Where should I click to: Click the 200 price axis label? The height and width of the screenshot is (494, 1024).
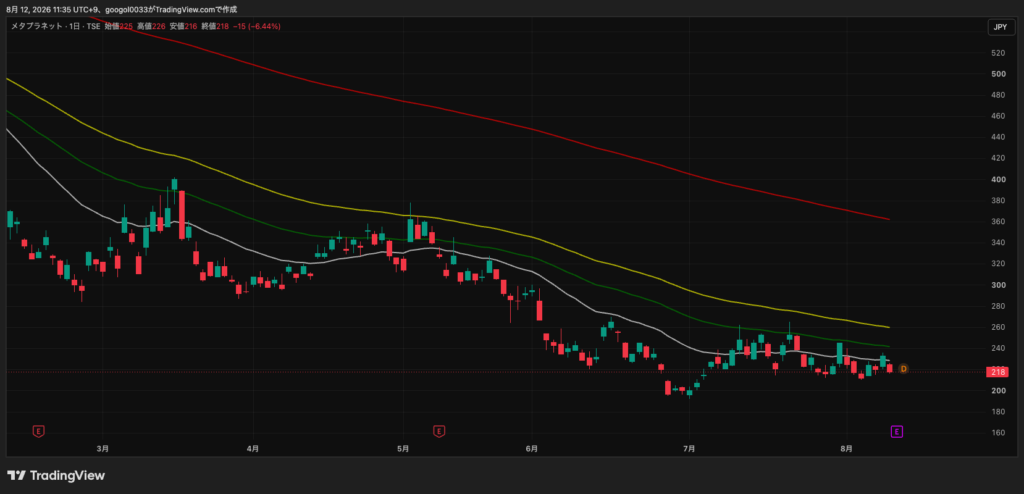tap(998, 391)
